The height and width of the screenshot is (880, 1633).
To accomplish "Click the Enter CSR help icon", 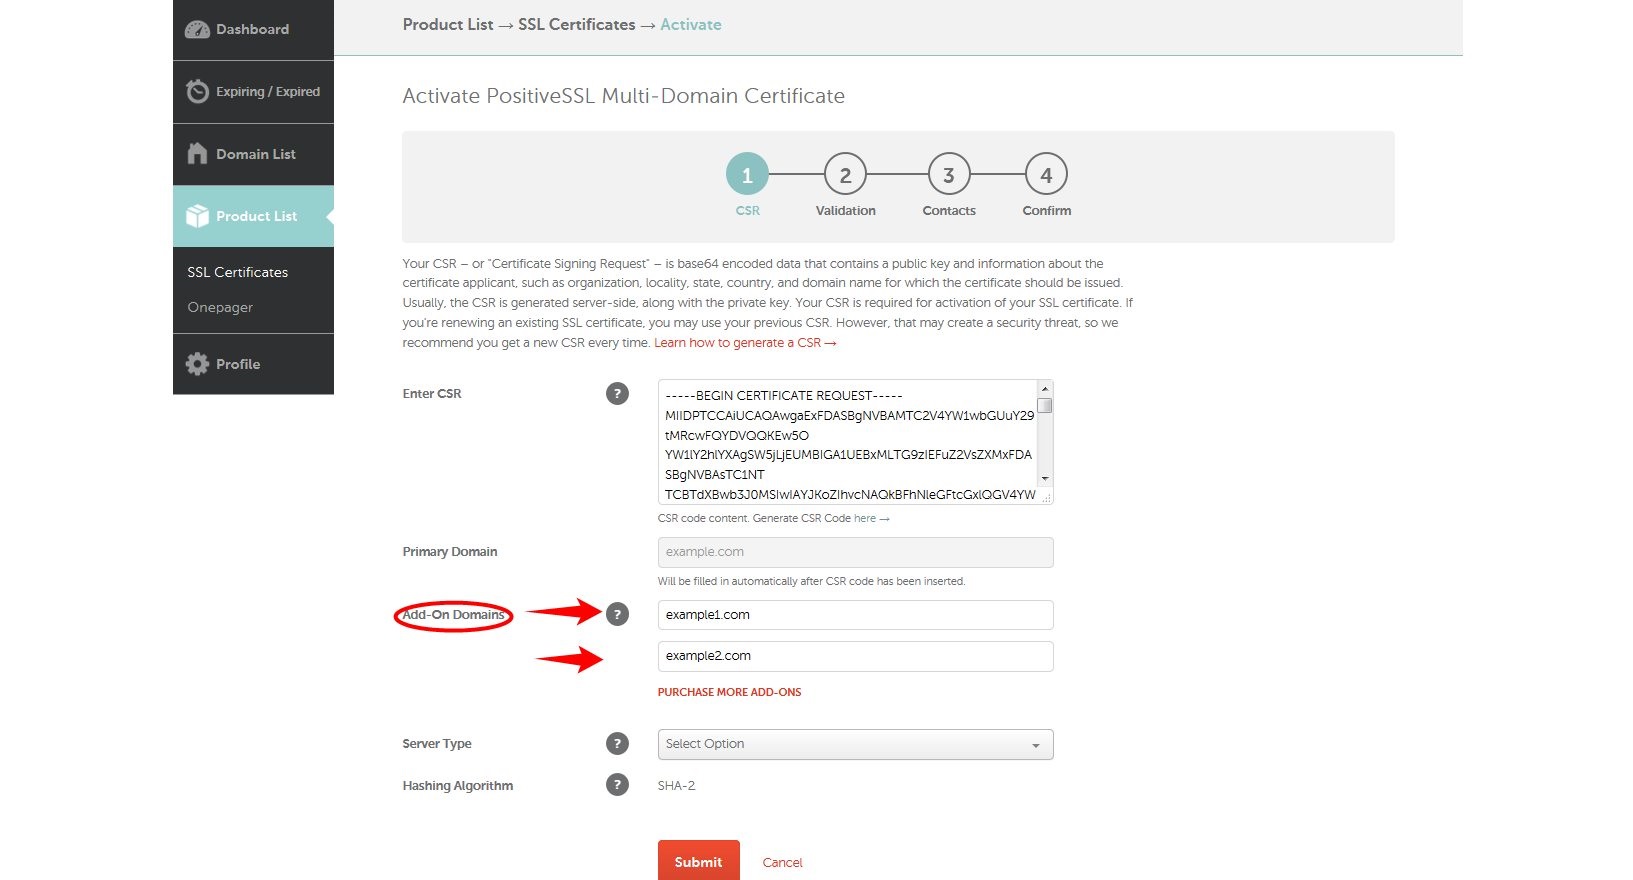I will (617, 393).
